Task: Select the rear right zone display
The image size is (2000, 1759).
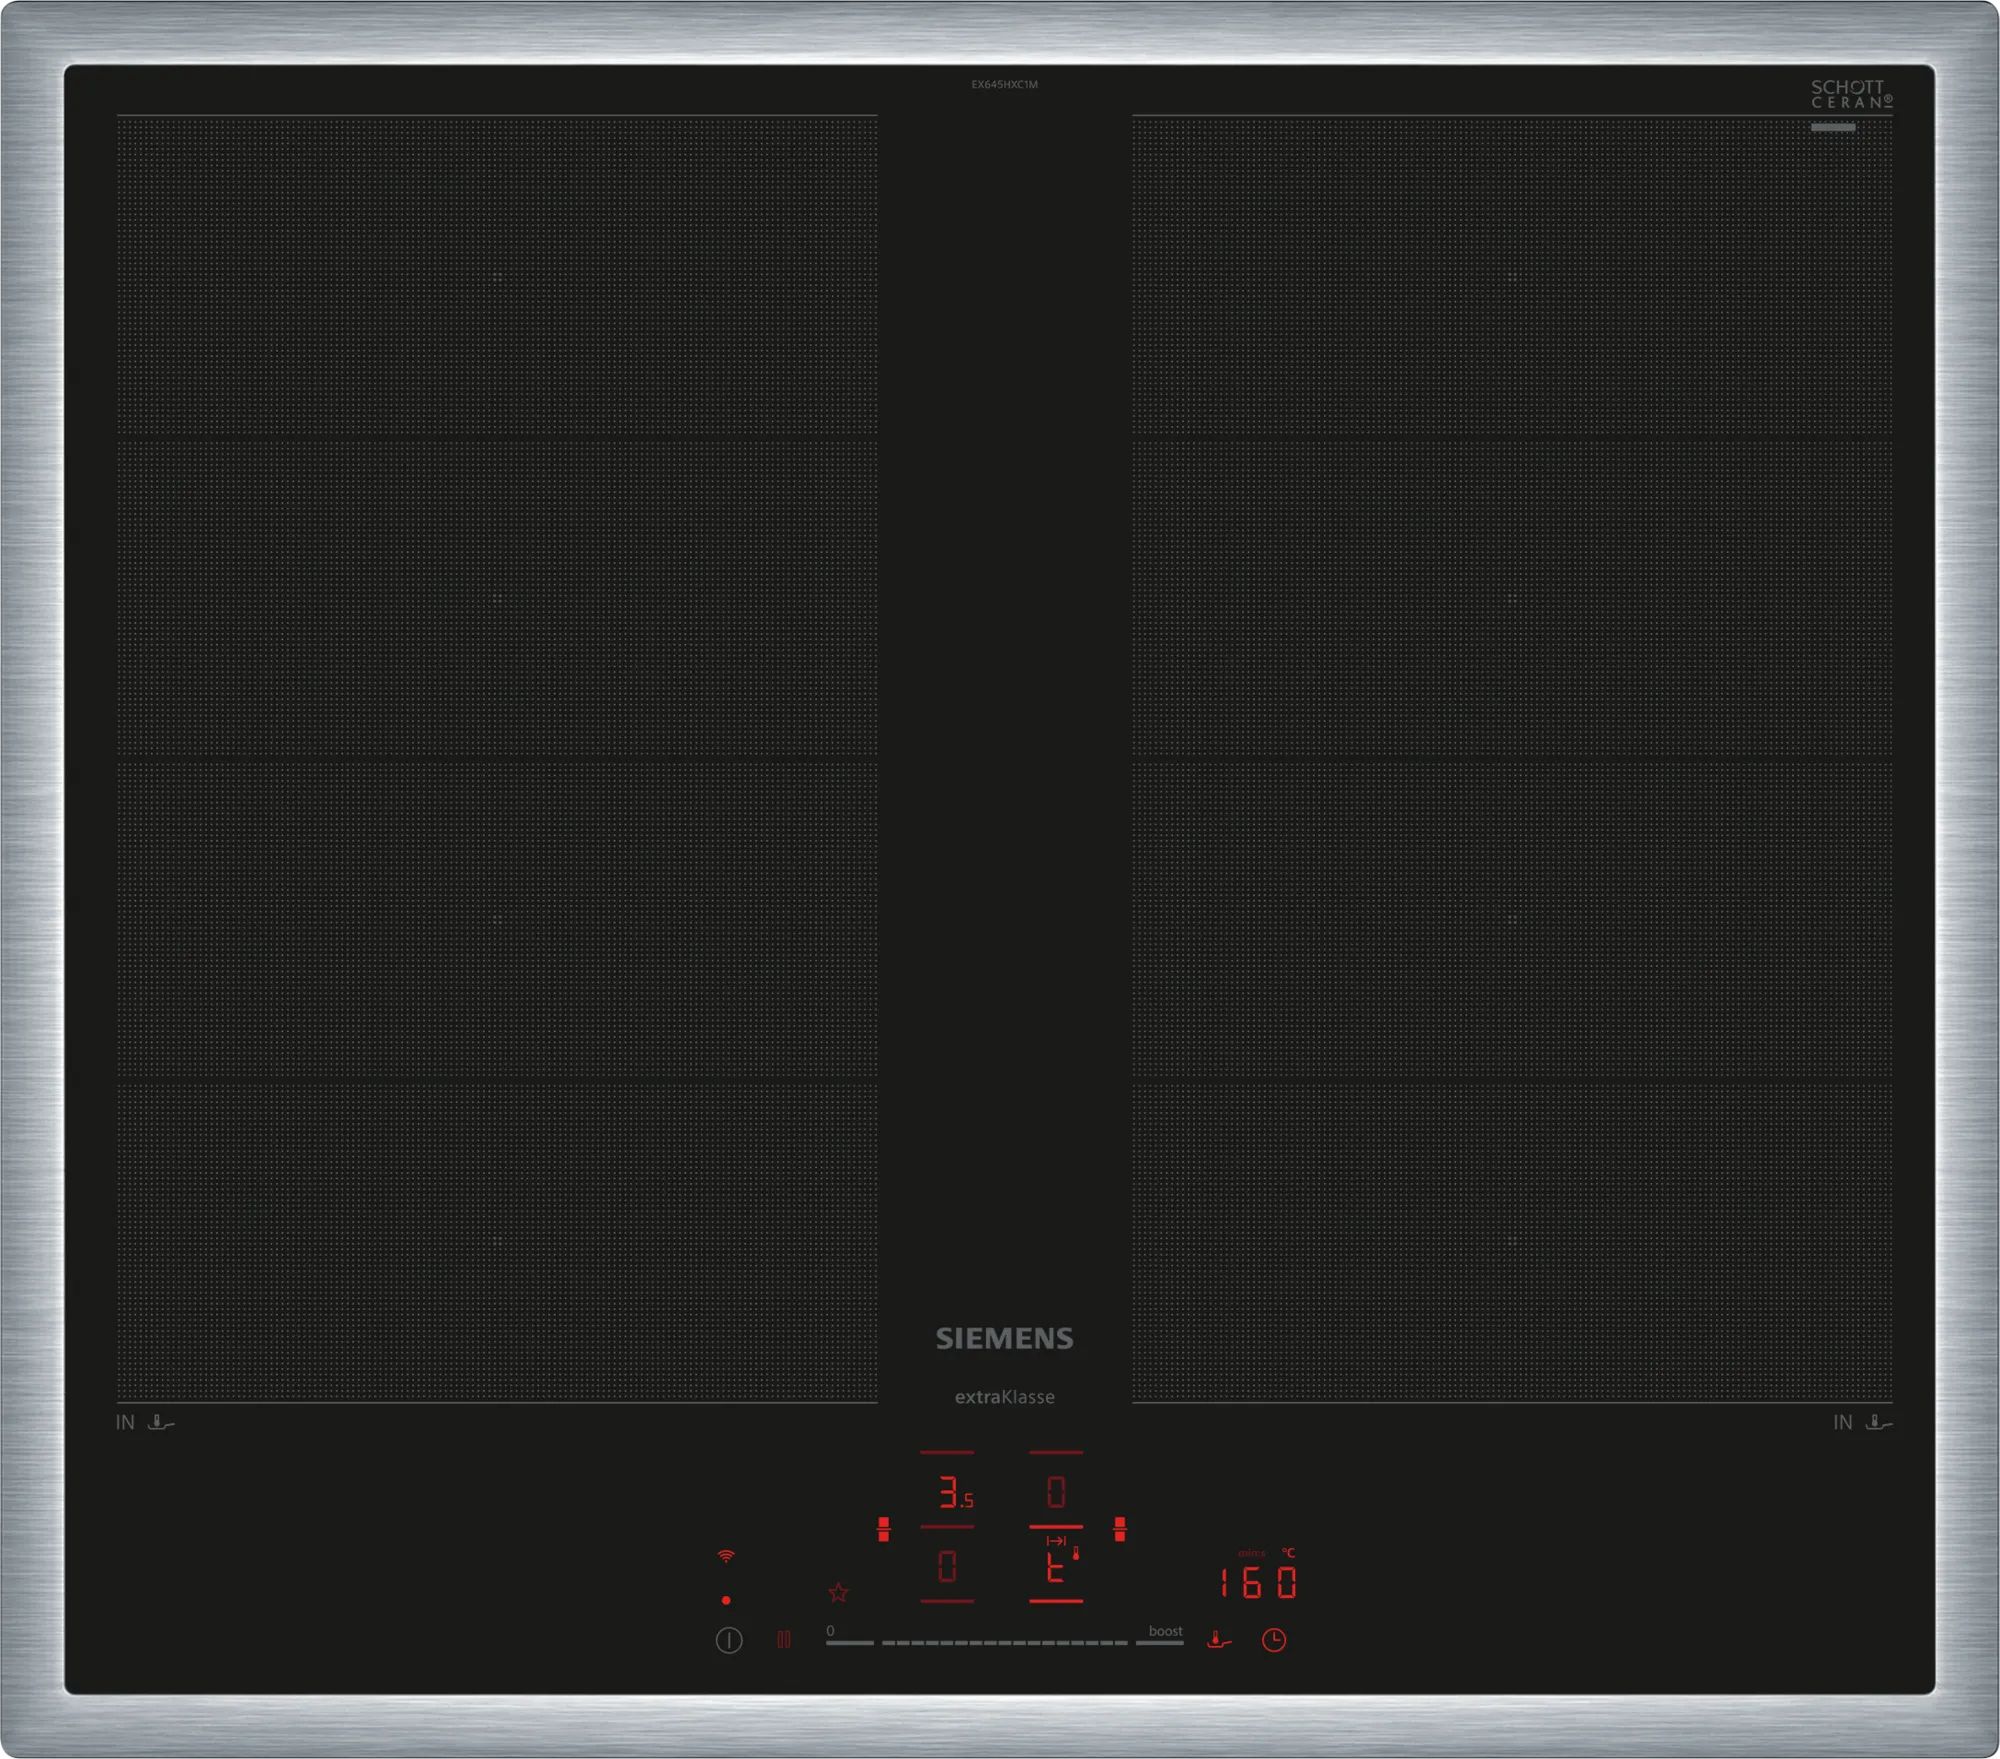Action: (x=1056, y=1493)
